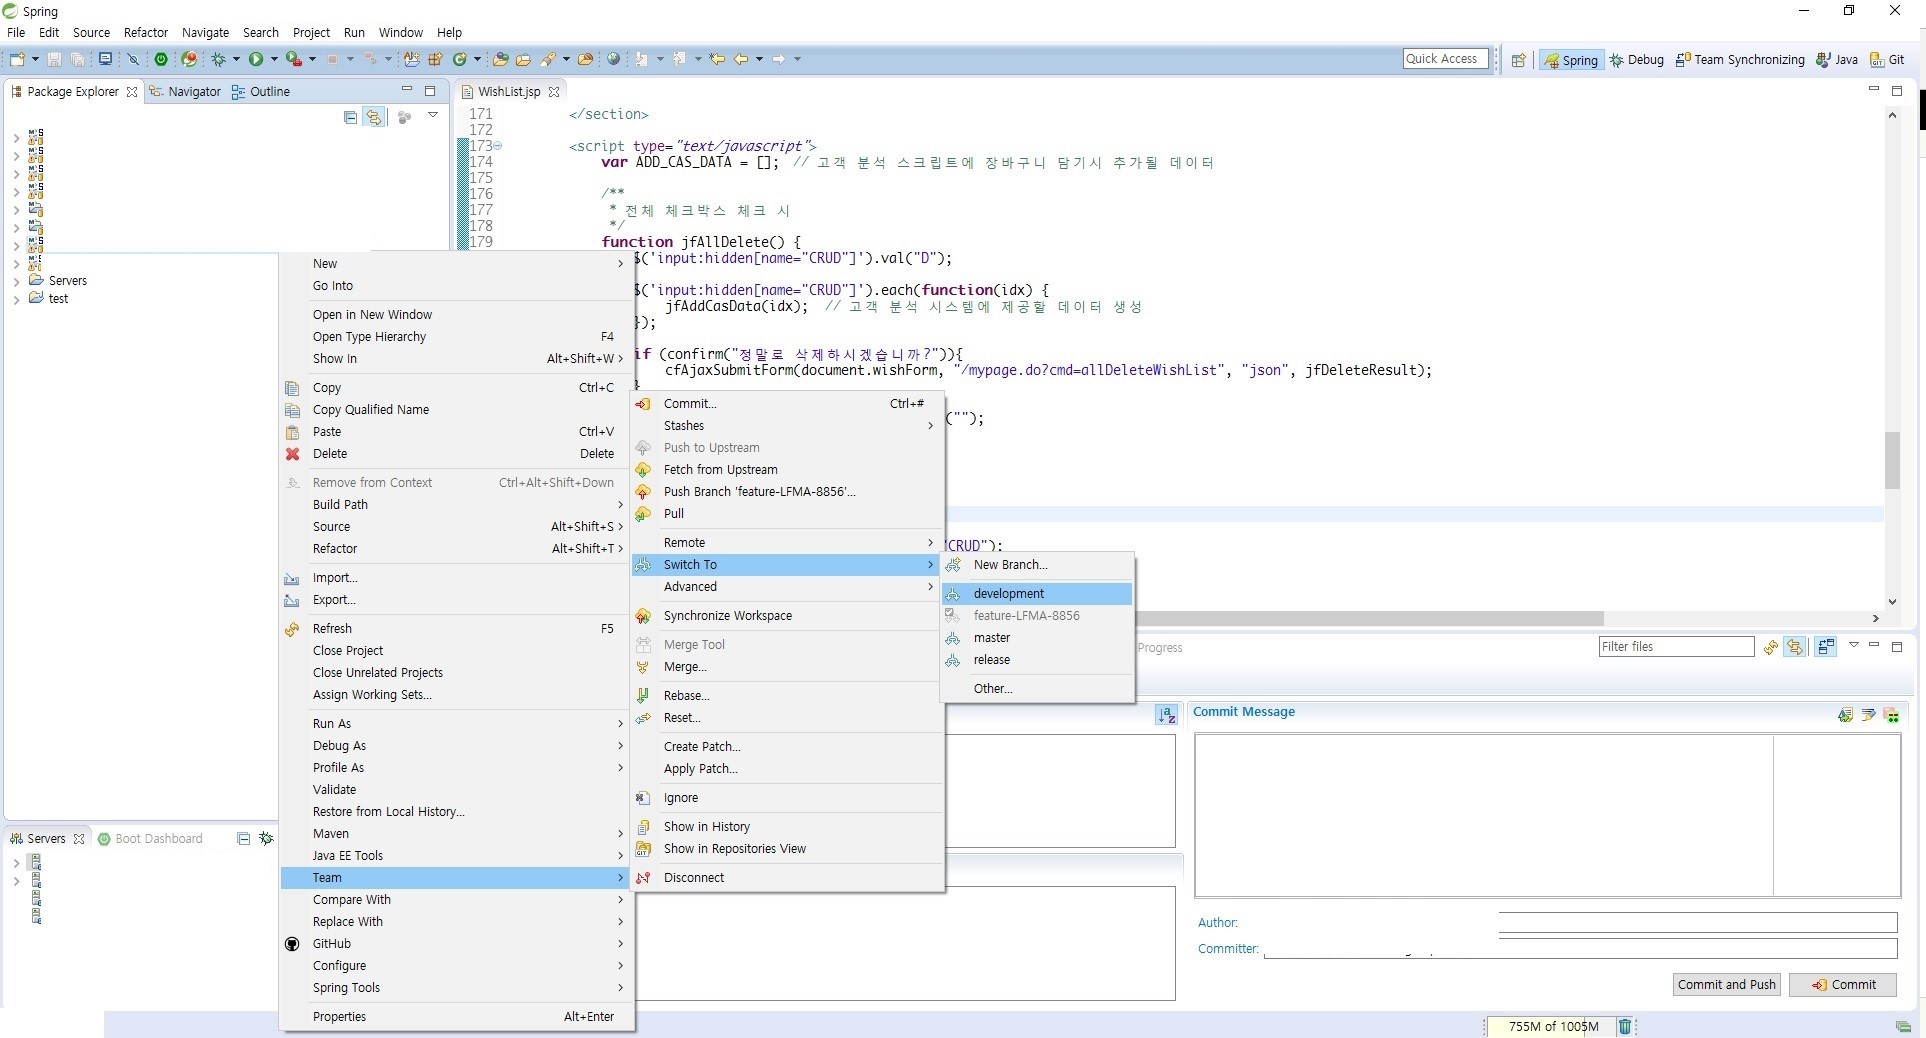Click Commit... in the Team submenu

tap(787, 404)
